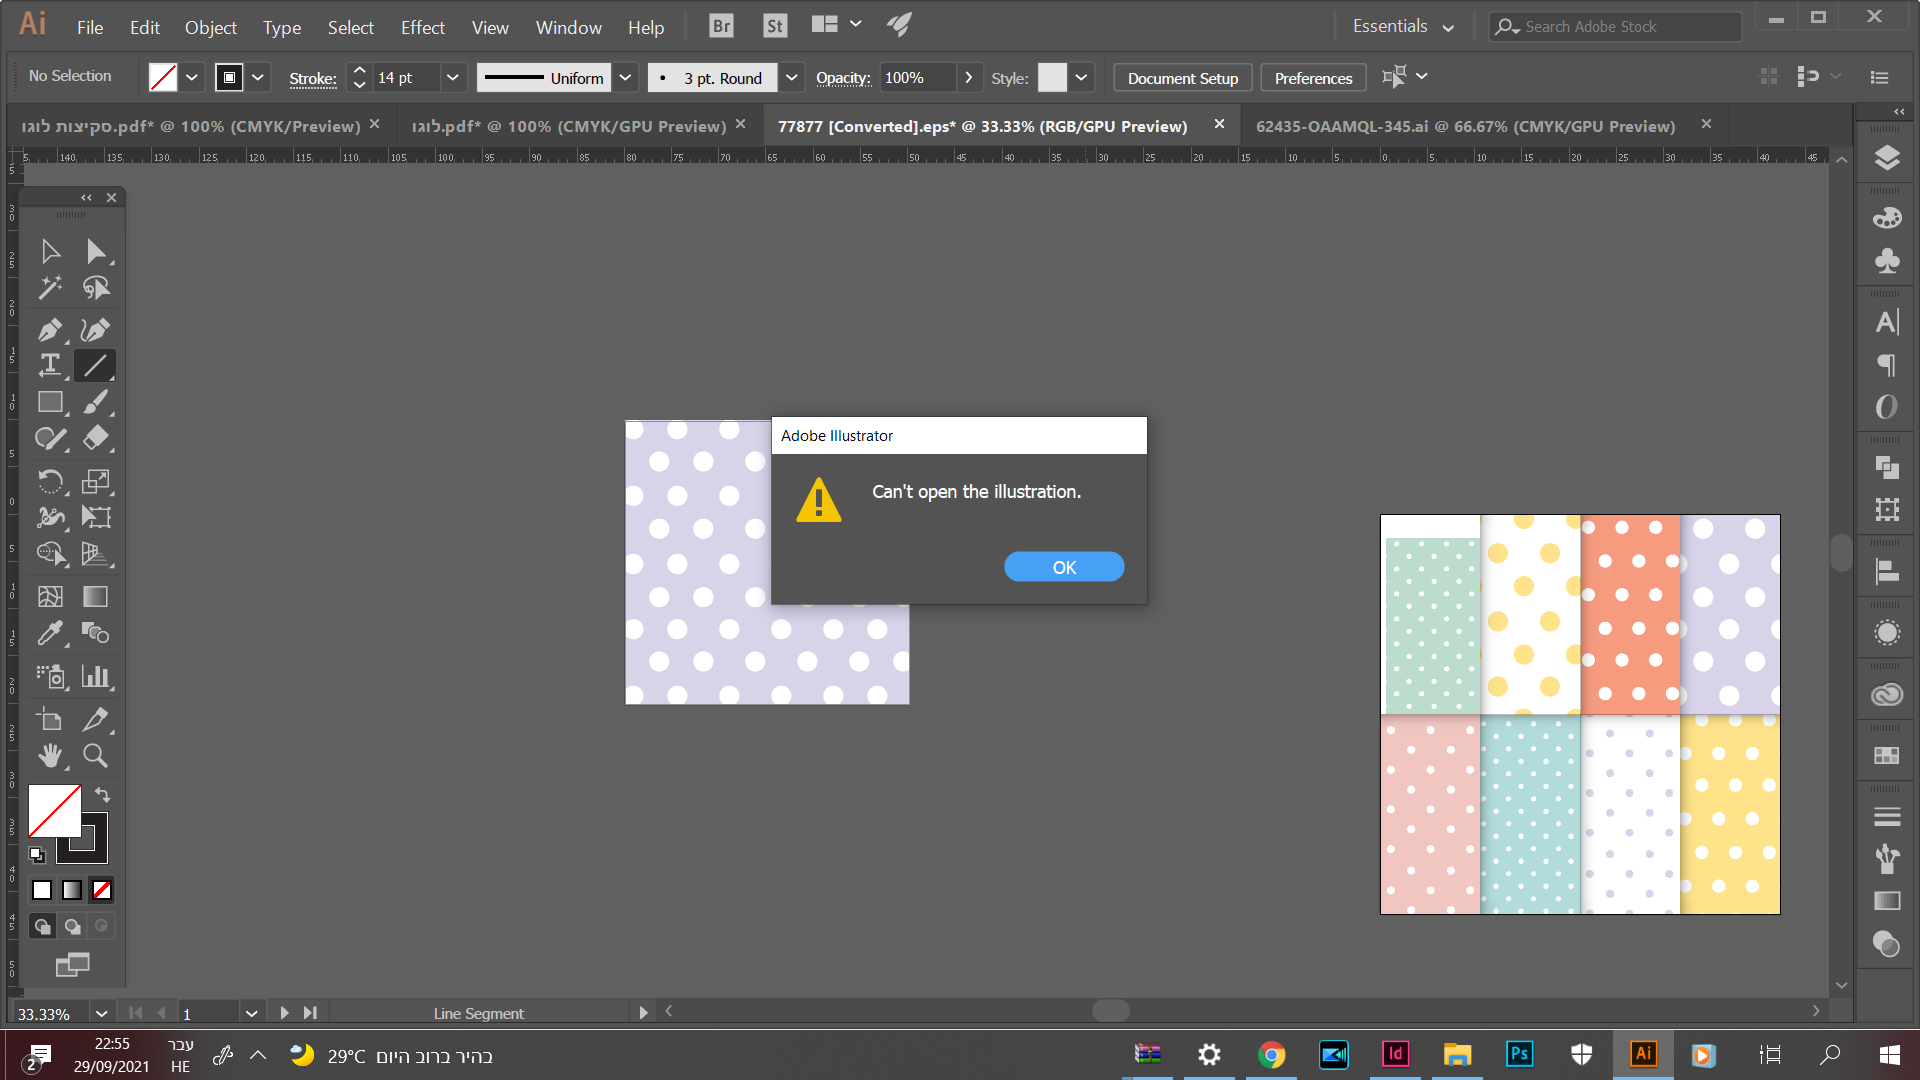This screenshot has height=1080, width=1920.
Task: Select the Magic Wand tool
Action: (x=50, y=288)
